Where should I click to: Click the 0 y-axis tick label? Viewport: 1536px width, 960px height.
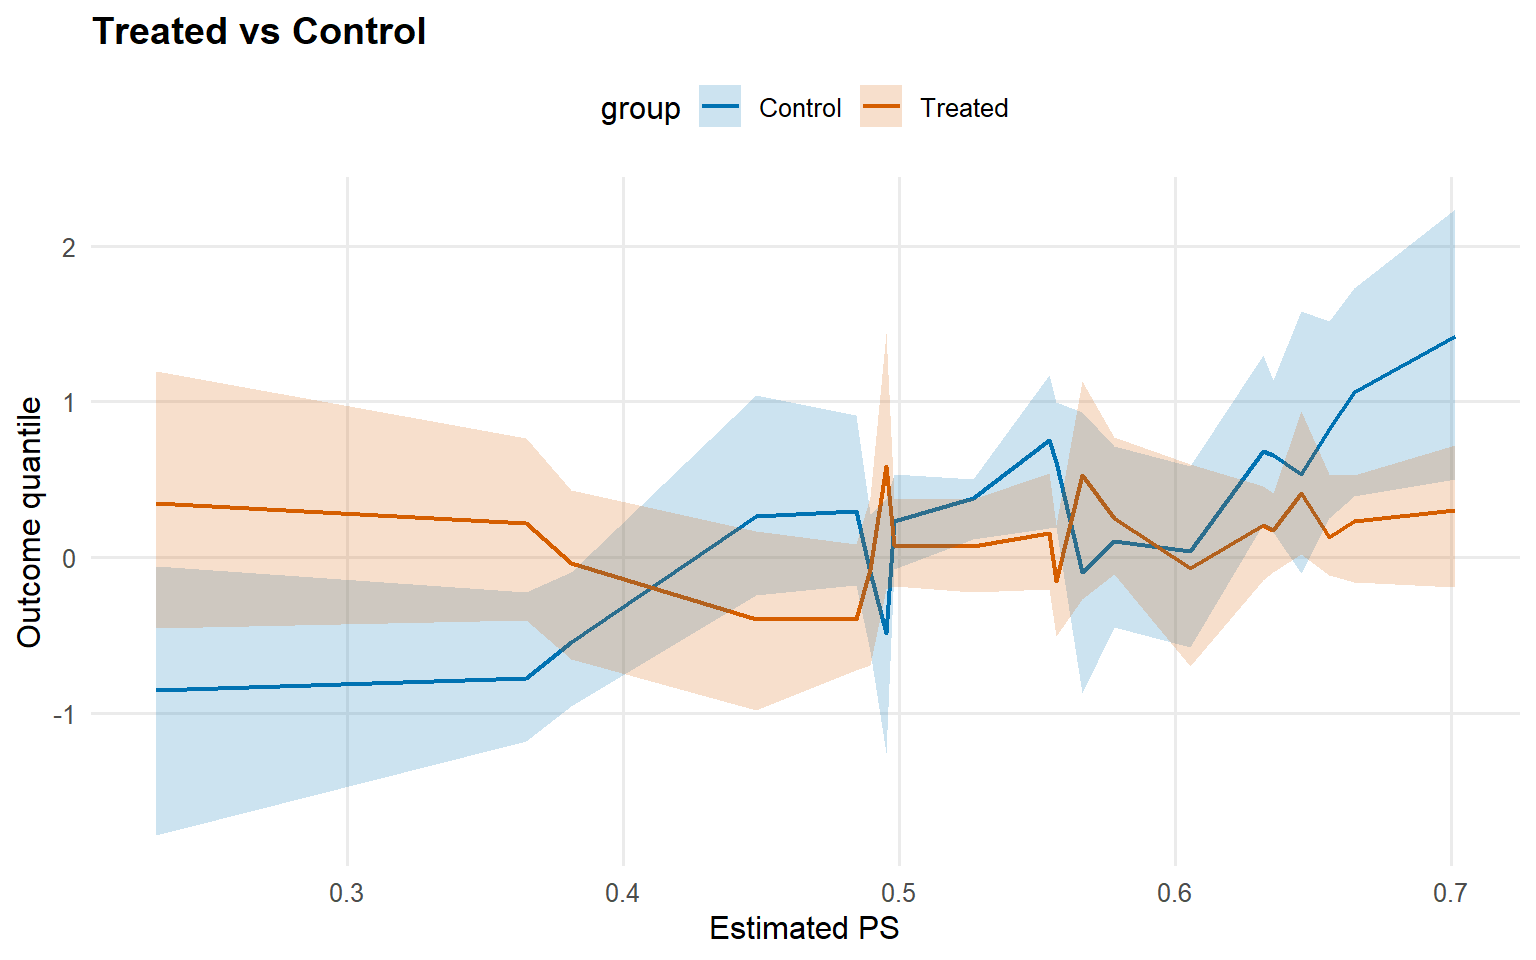click(x=68, y=558)
